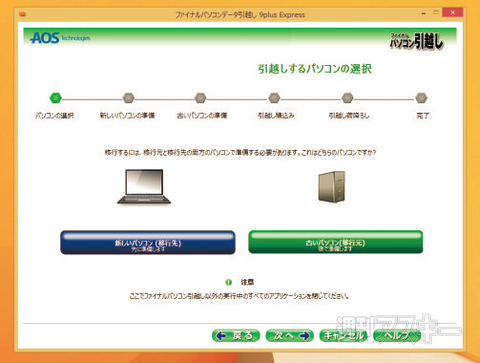The height and width of the screenshot is (363, 480).
Task: Click the 移行するには instruction sentence
Action: 240,152
